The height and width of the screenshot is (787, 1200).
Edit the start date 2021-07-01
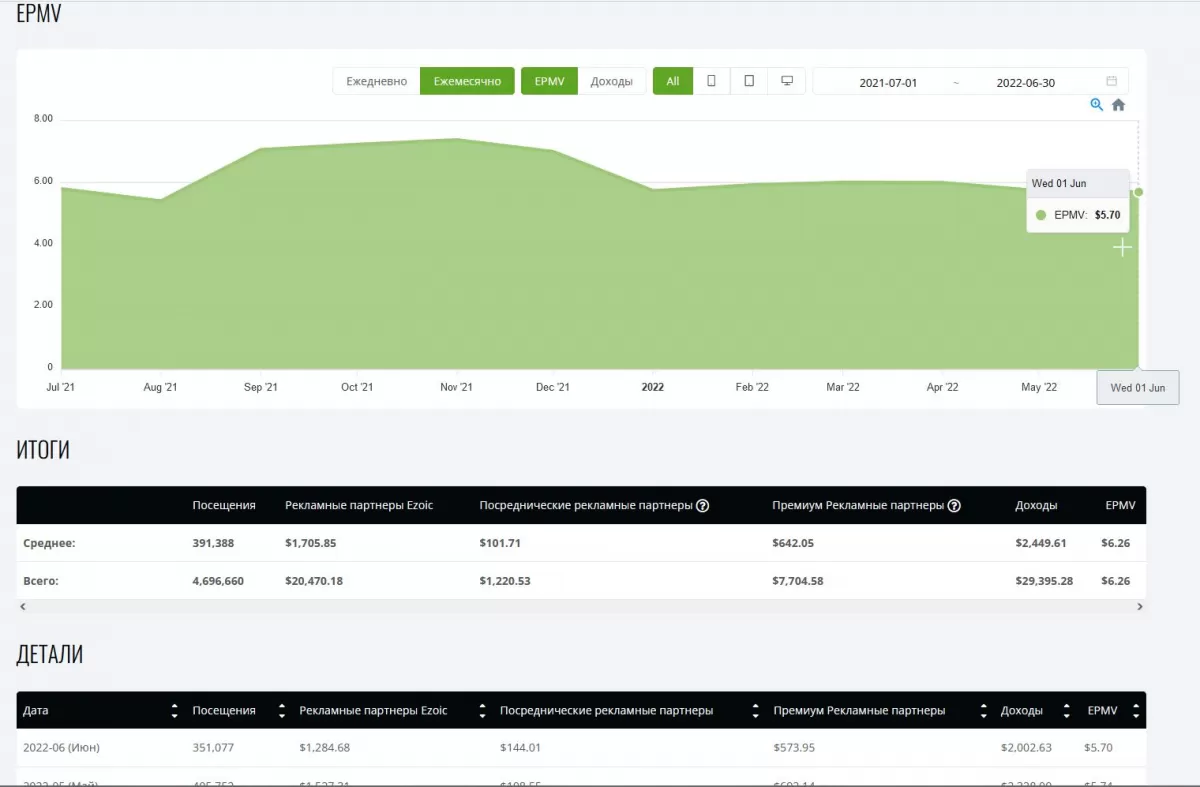click(x=888, y=83)
